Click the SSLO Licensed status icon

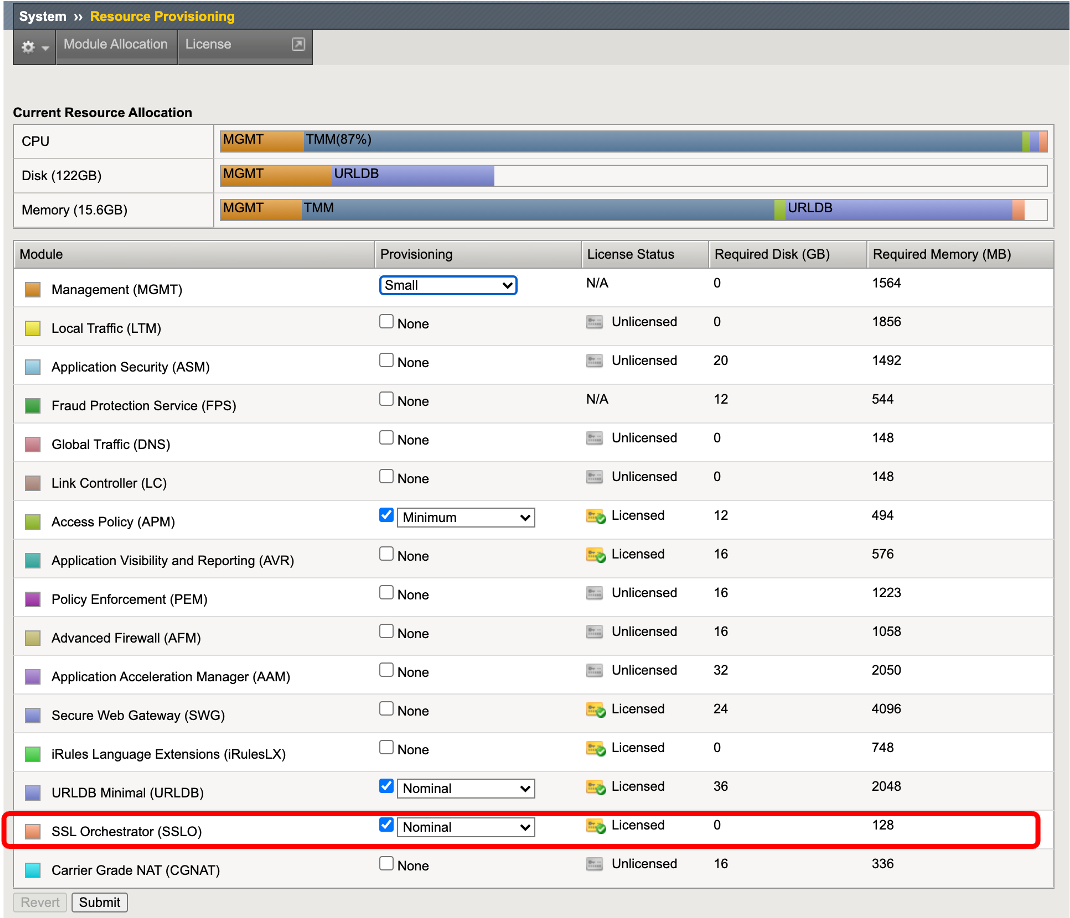coord(596,827)
